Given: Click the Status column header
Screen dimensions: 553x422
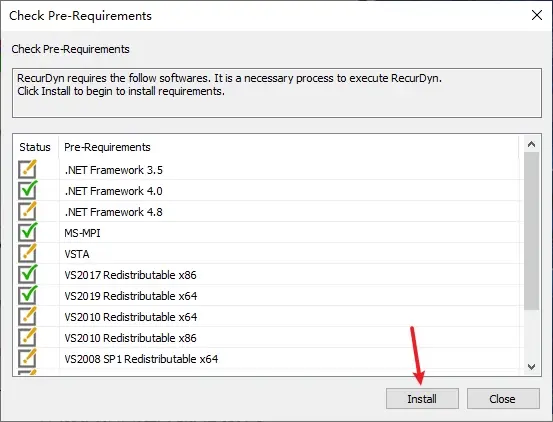Looking at the screenshot, I should click(35, 147).
